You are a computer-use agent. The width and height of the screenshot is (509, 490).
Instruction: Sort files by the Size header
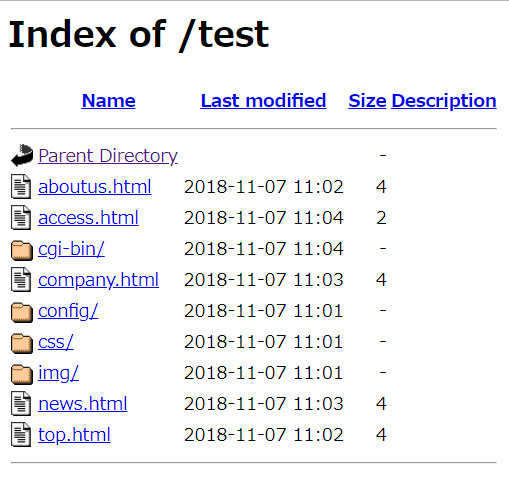coord(367,101)
